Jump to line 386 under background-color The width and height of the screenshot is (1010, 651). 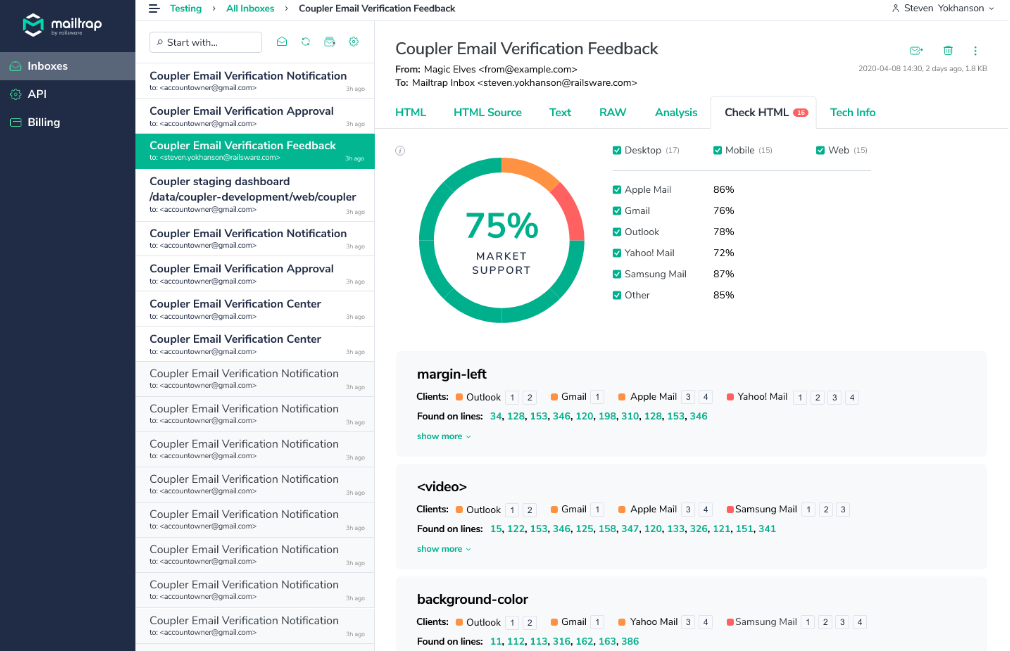[x=630, y=642]
